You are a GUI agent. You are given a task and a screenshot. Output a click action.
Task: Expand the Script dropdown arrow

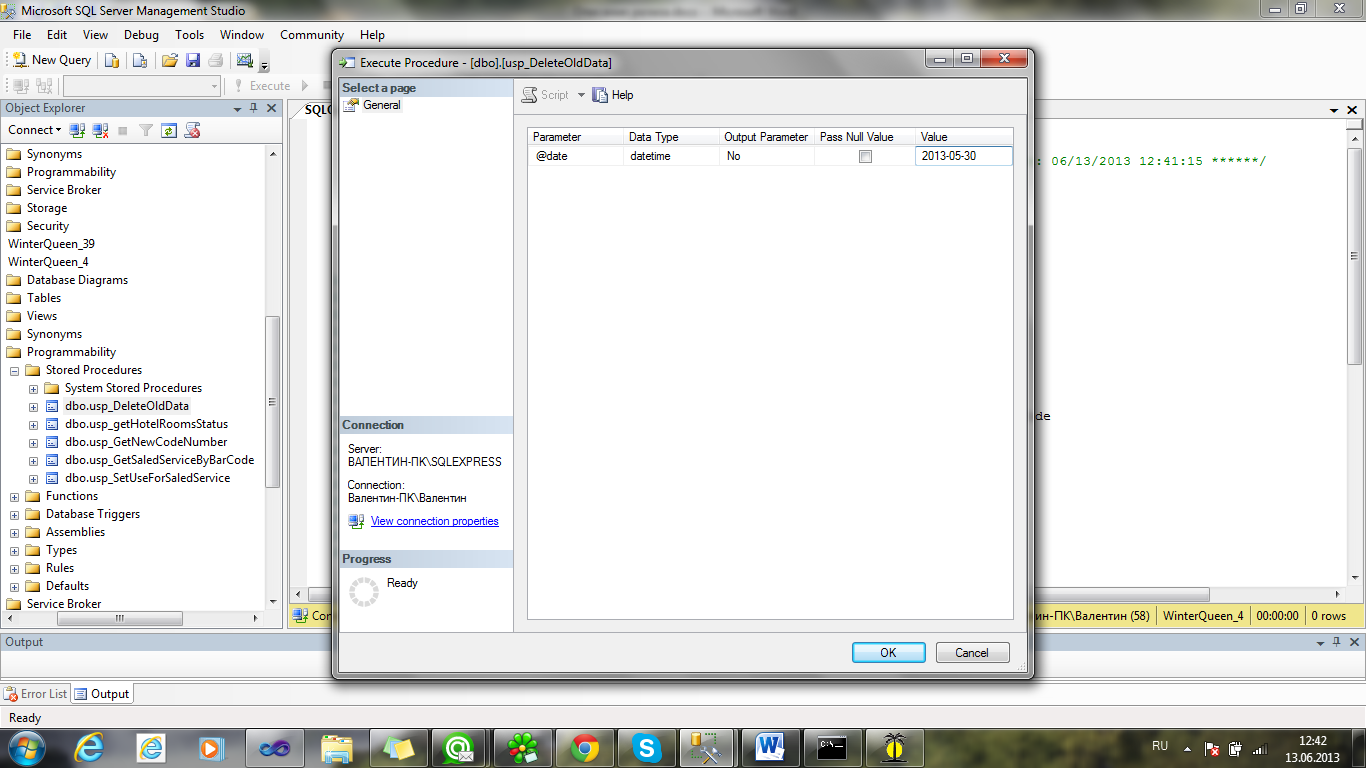point(581,95)
